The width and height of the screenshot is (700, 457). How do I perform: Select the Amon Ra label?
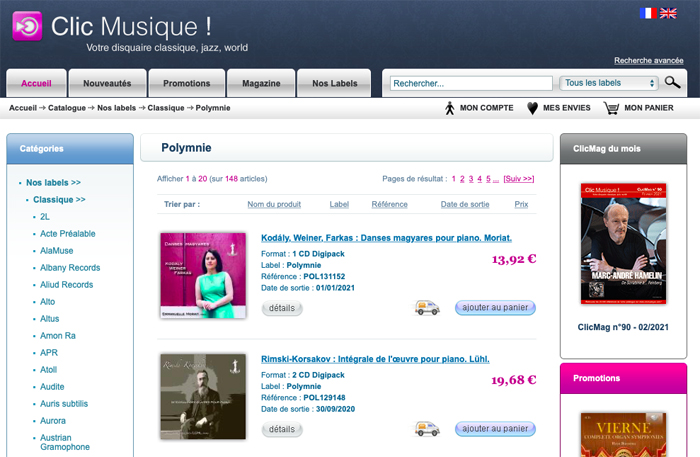(58, 336)
